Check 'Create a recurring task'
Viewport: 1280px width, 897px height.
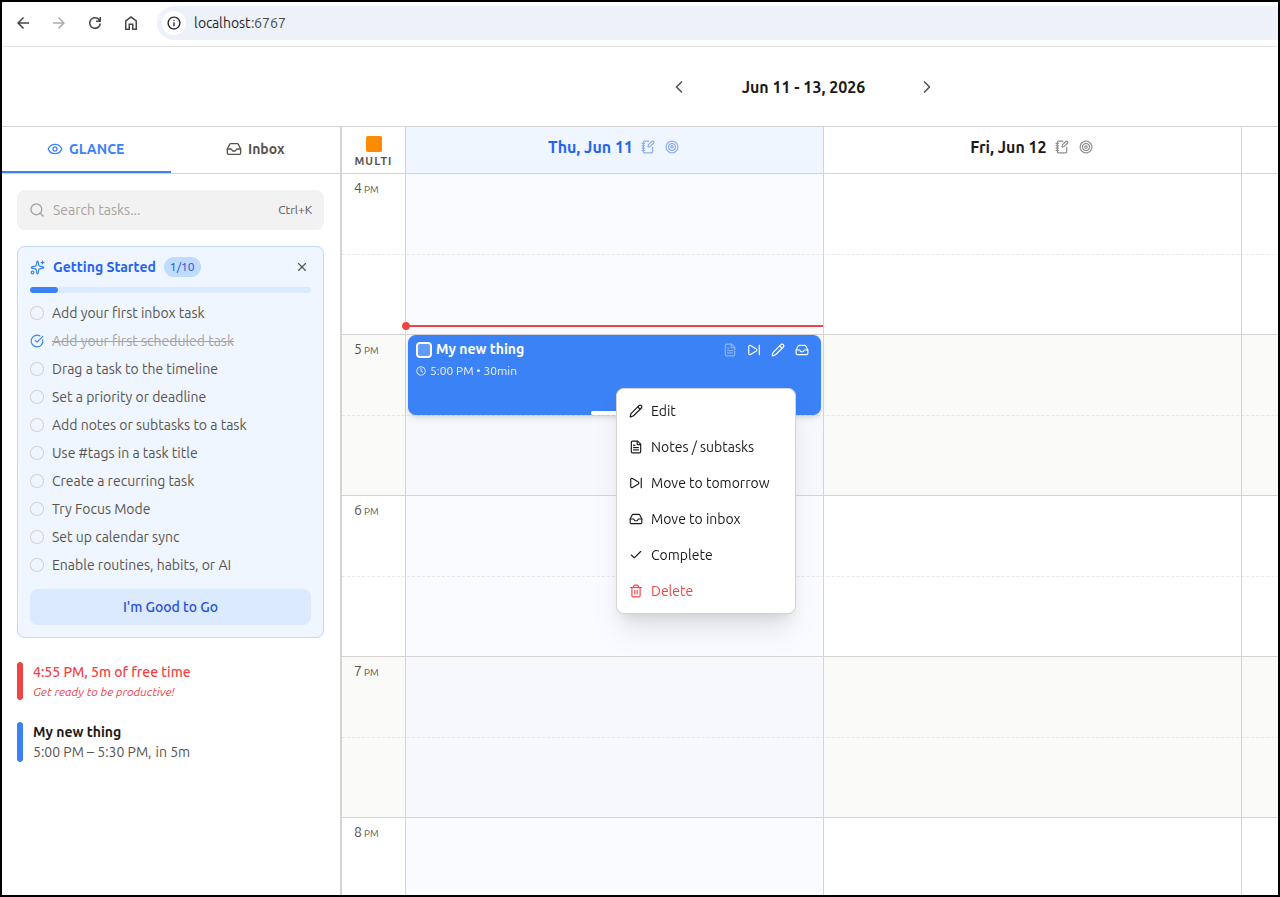37,481
